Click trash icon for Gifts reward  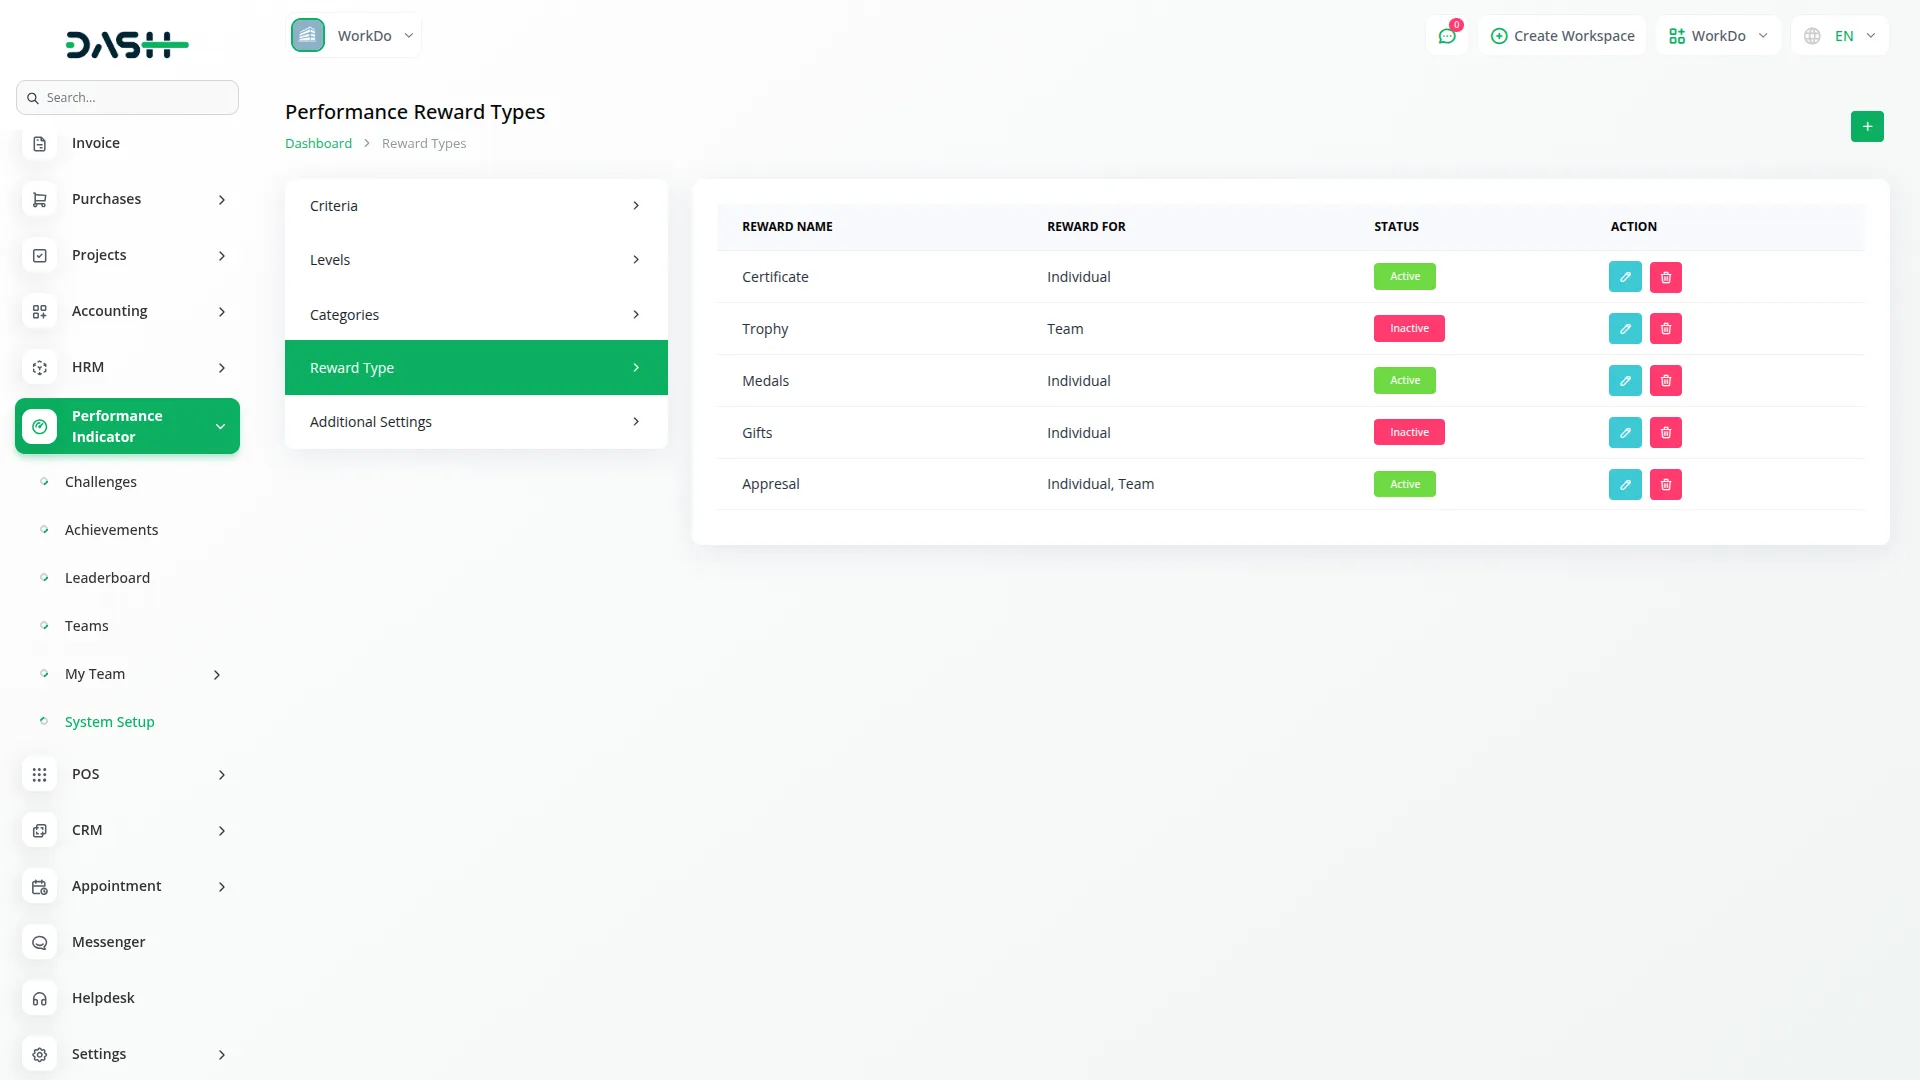(x=1665, y=433)
